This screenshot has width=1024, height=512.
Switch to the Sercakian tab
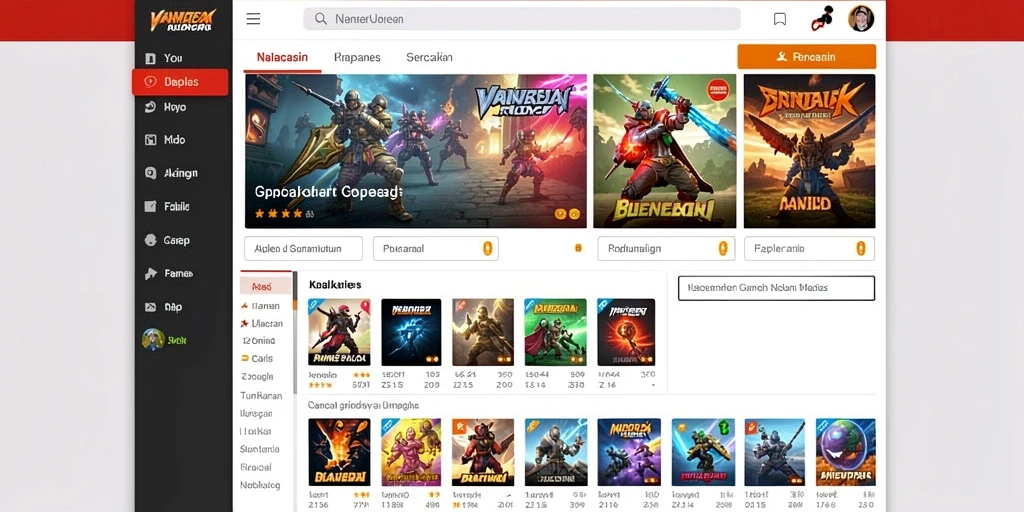tap(429, 57)
